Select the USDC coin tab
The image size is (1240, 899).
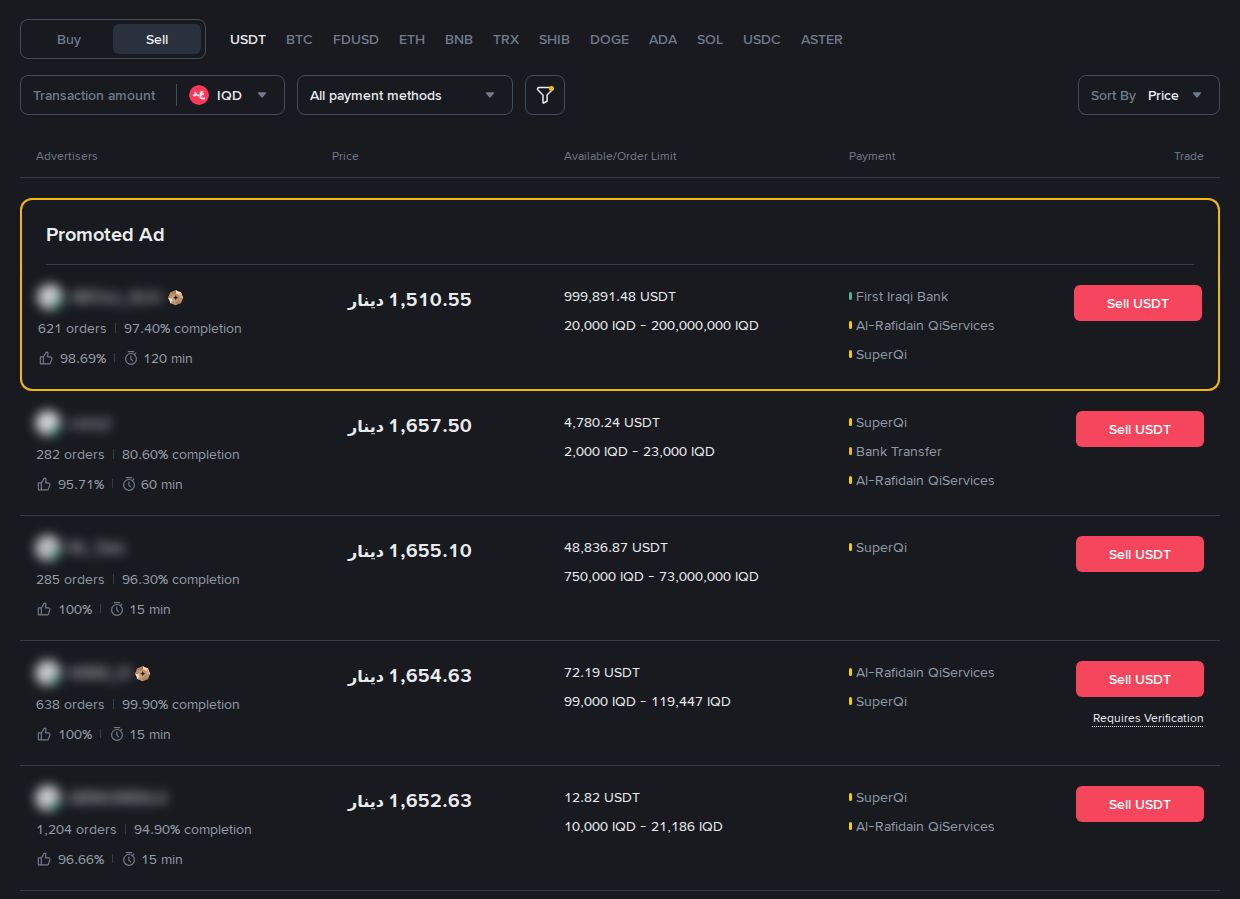click(762, 39)
